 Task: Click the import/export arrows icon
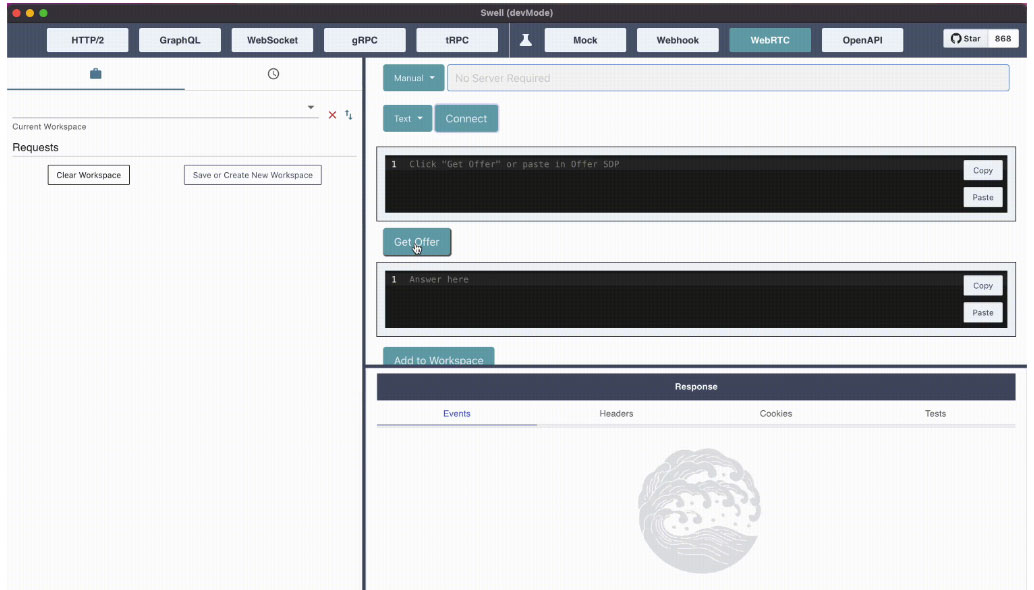pyautogui.click(x=349, y=115)
